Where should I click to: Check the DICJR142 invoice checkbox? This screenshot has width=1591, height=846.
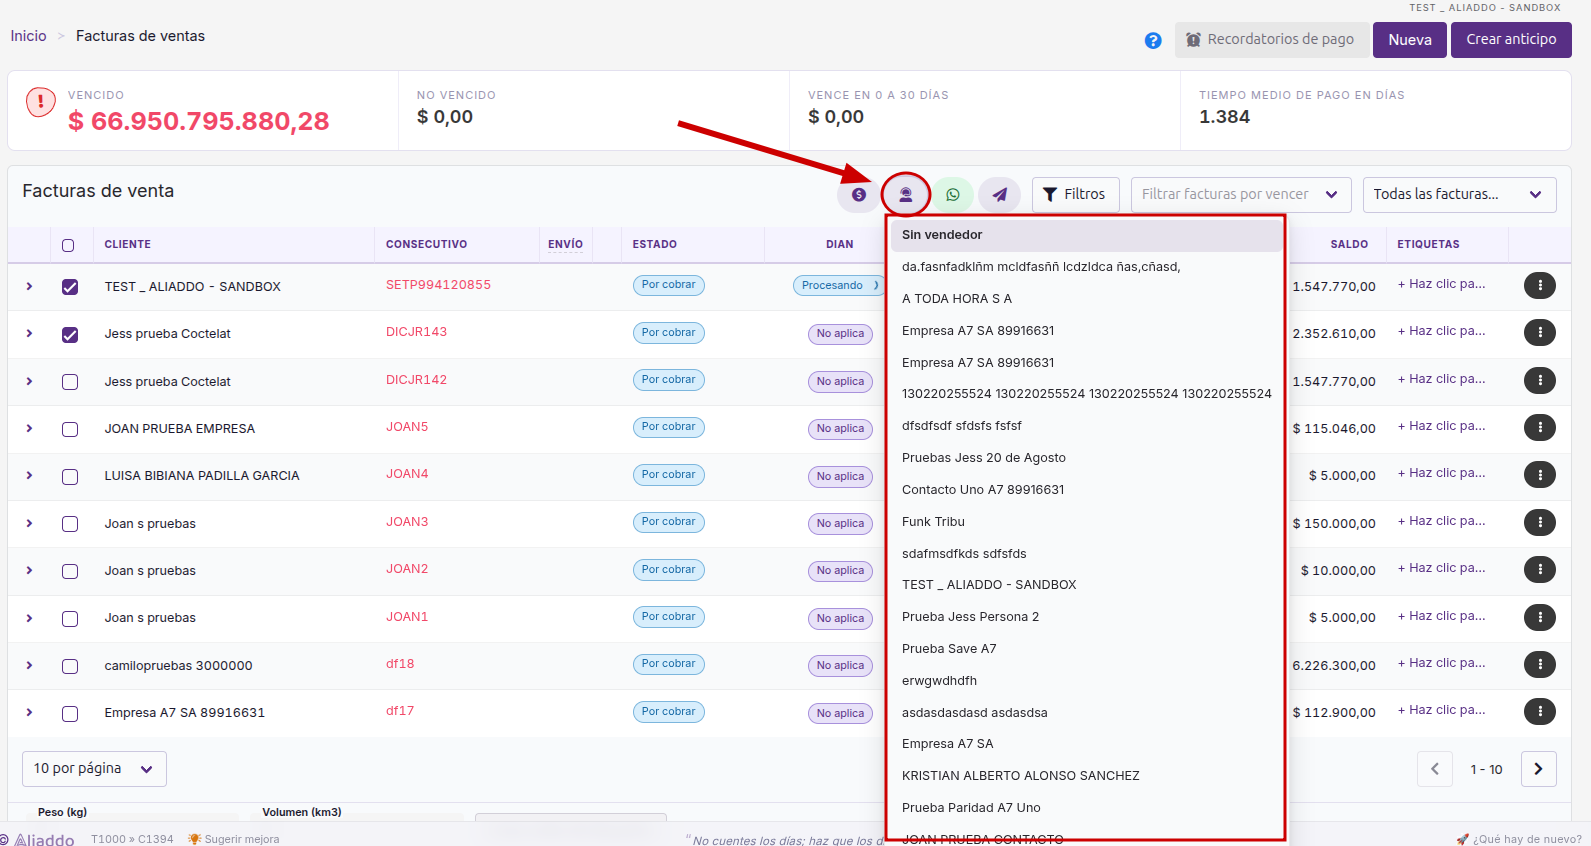(70, 382)
